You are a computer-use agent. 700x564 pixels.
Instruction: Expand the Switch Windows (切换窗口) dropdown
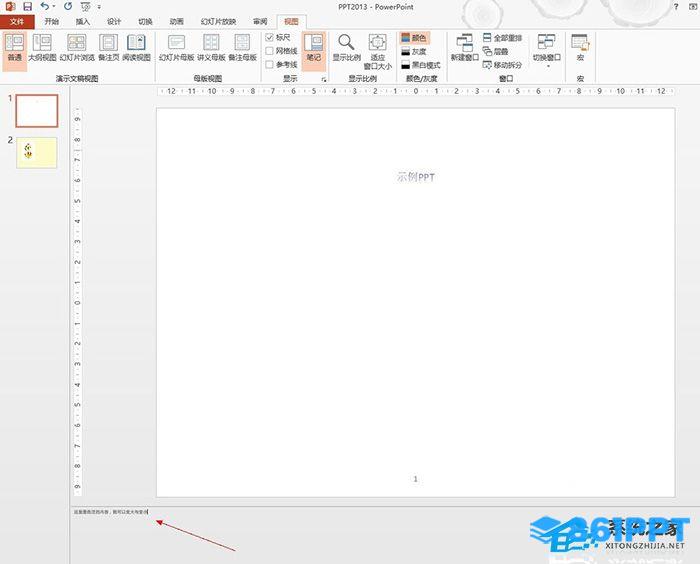[546, 48]
